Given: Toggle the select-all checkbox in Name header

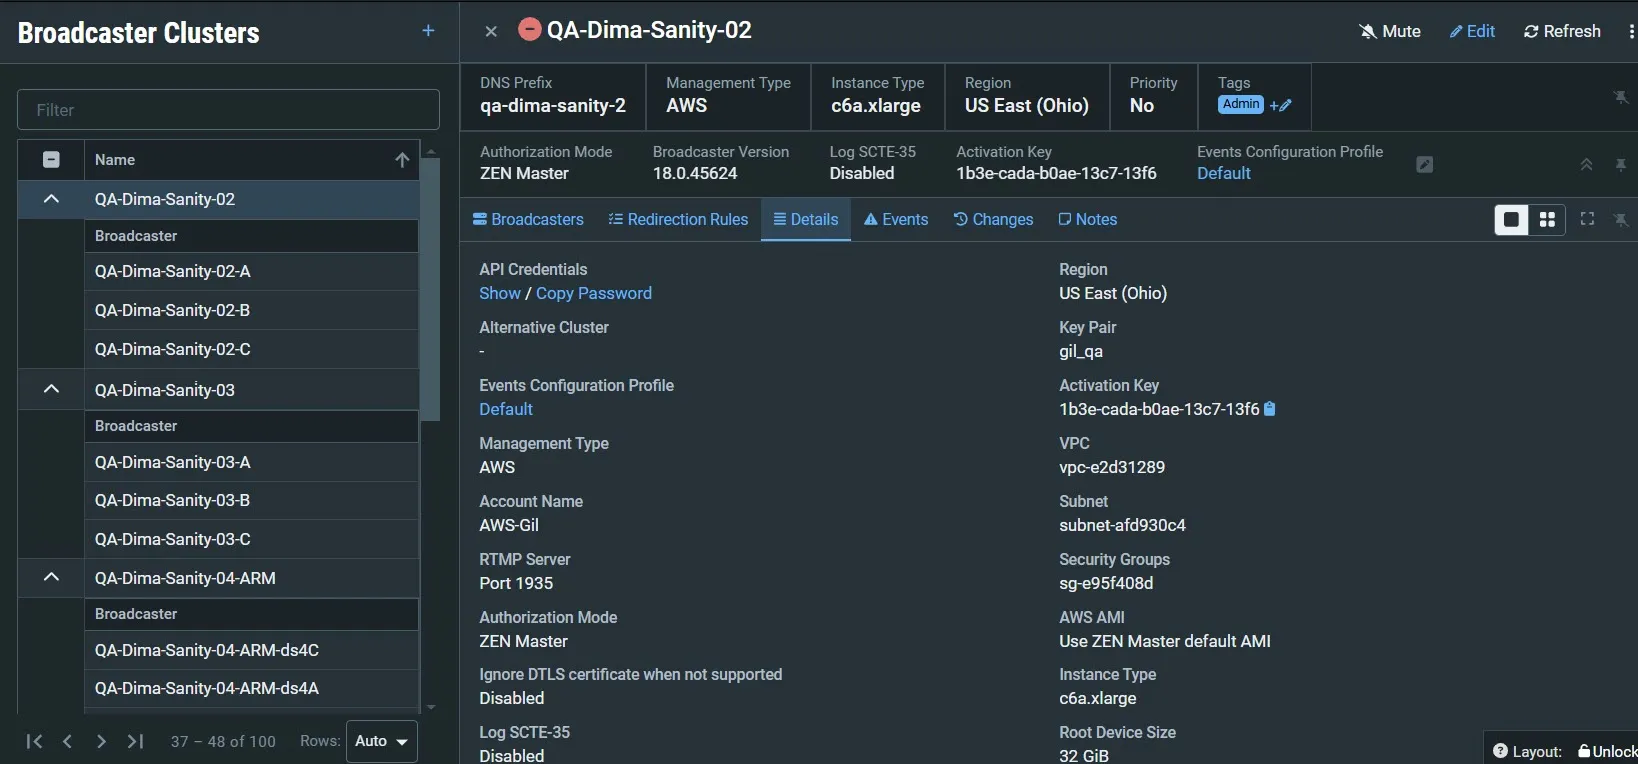Looking at the screenshot, I should [x=51, y=160].
